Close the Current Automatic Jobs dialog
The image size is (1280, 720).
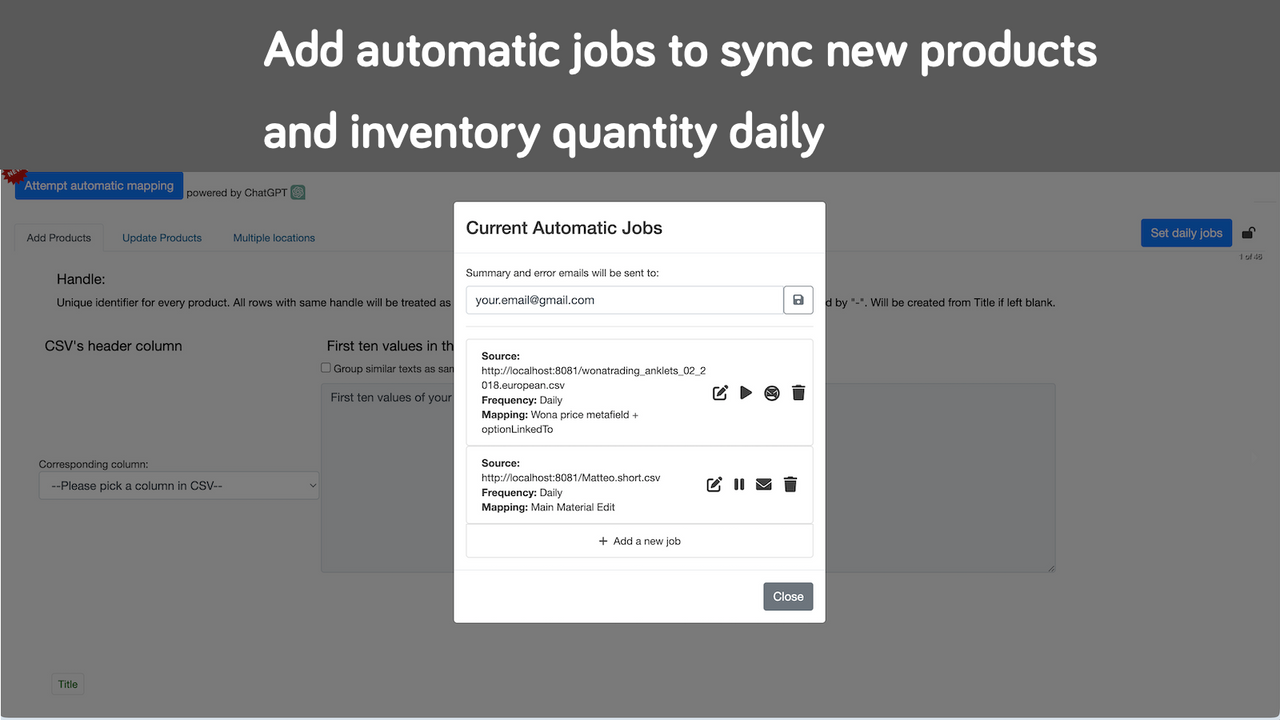788,596
